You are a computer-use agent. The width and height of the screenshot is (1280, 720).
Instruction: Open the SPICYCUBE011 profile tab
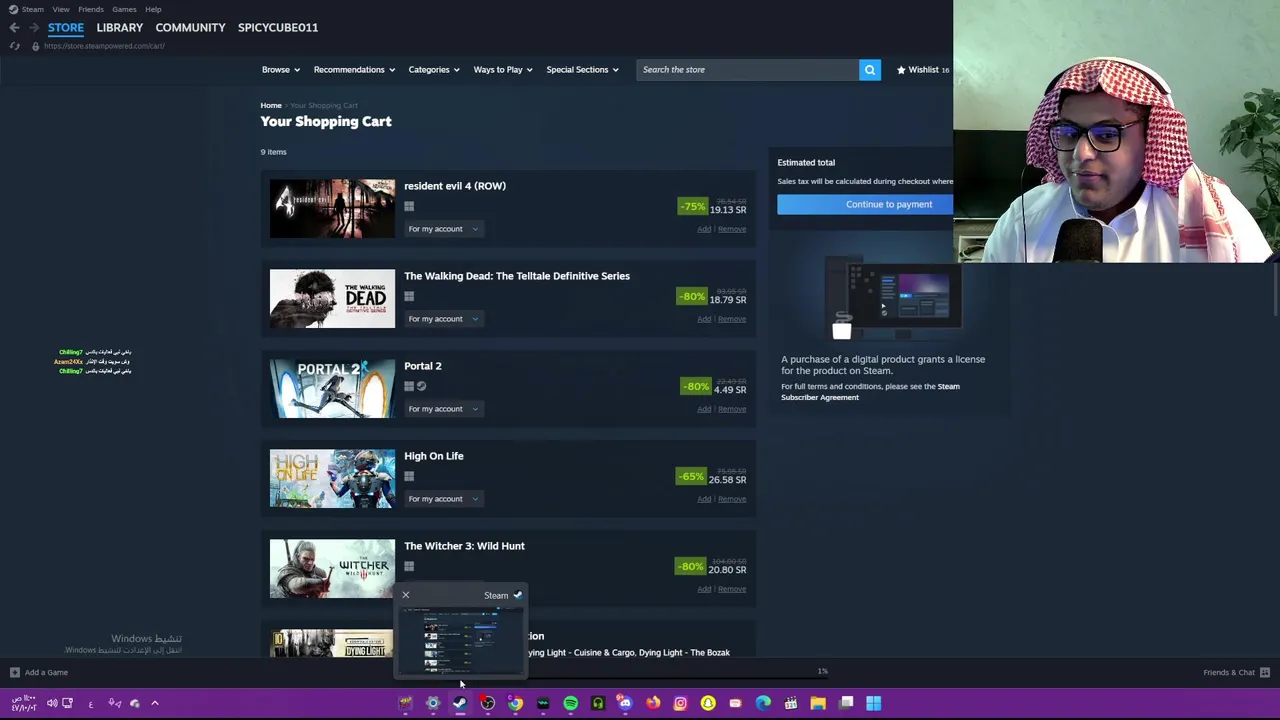click(278, 28)
